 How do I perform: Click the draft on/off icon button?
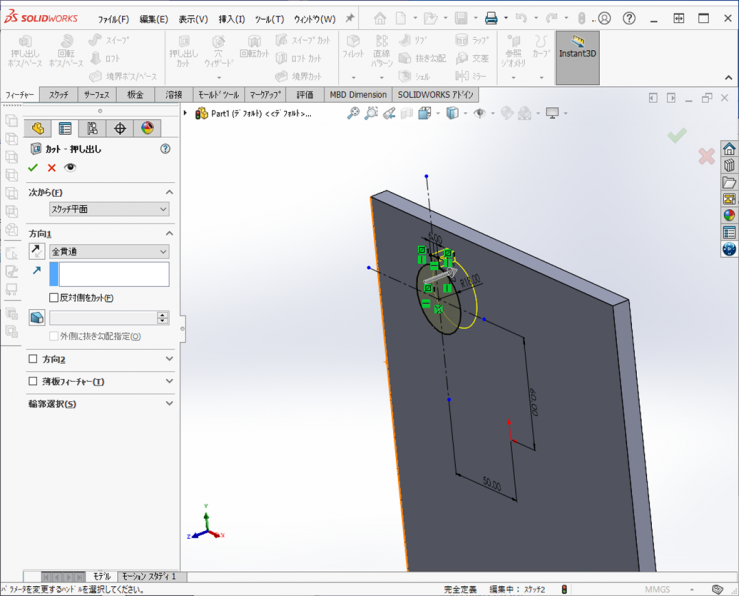point(37,318)
